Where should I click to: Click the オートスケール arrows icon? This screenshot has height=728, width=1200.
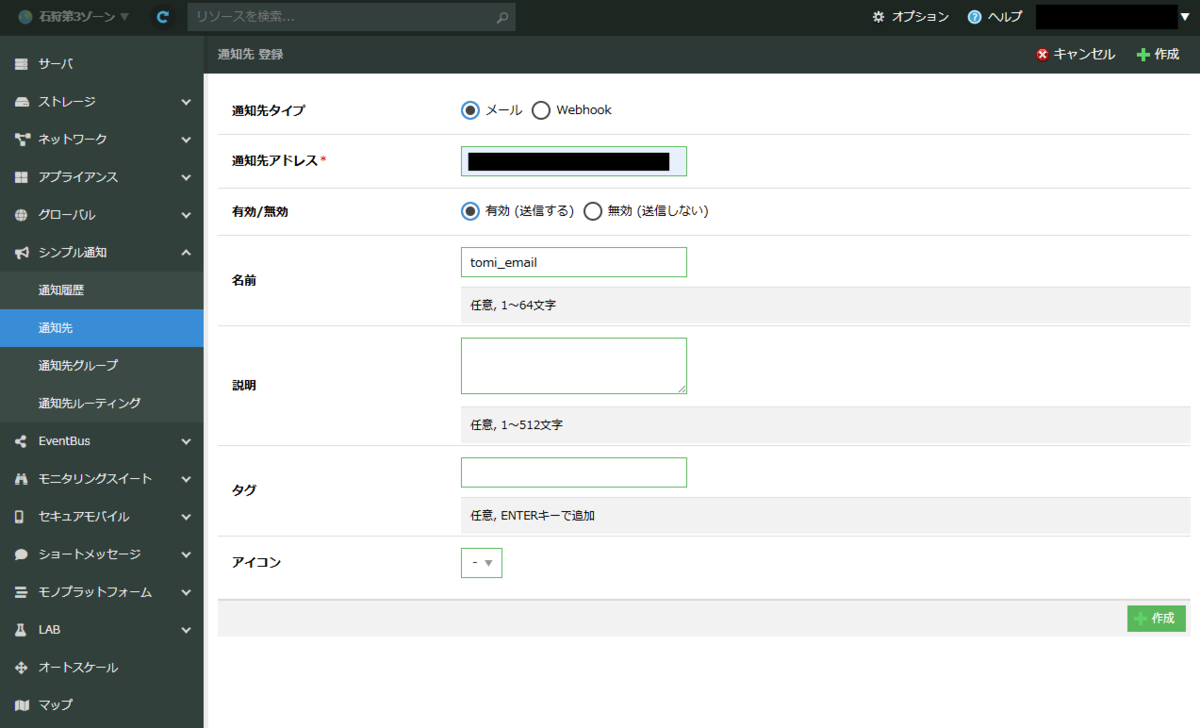(21, 667)
